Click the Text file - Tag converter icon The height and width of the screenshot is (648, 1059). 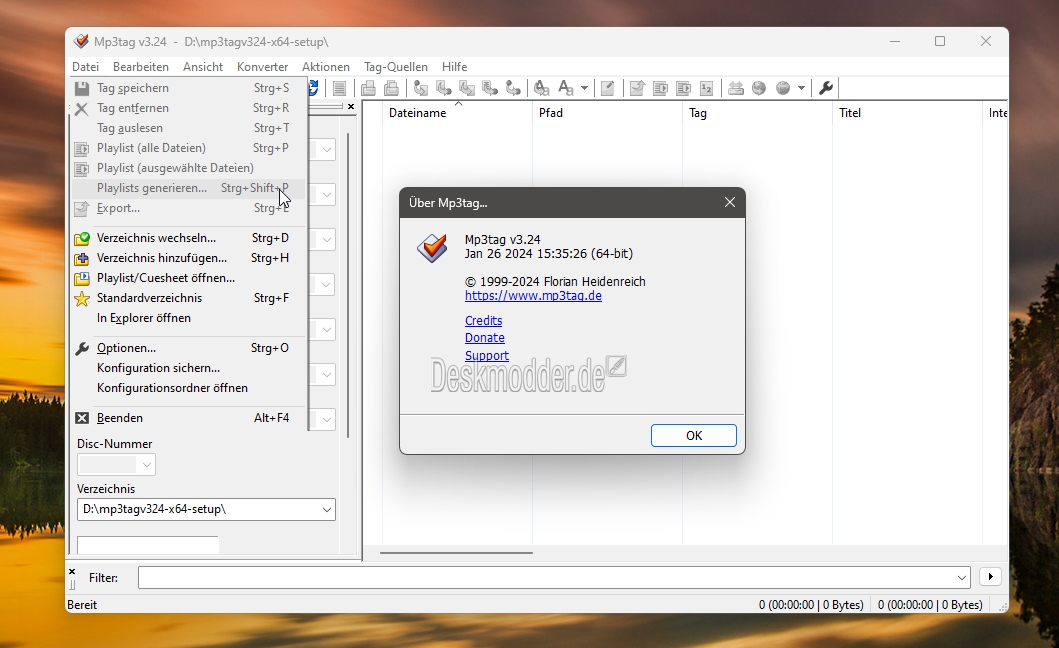(490, 88)
